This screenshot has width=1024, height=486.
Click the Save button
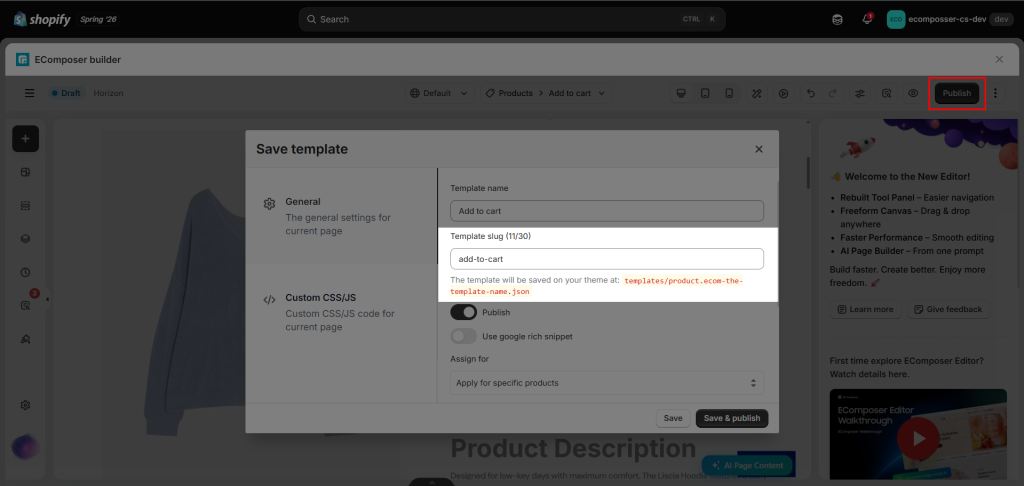click(x=673, y=418)
